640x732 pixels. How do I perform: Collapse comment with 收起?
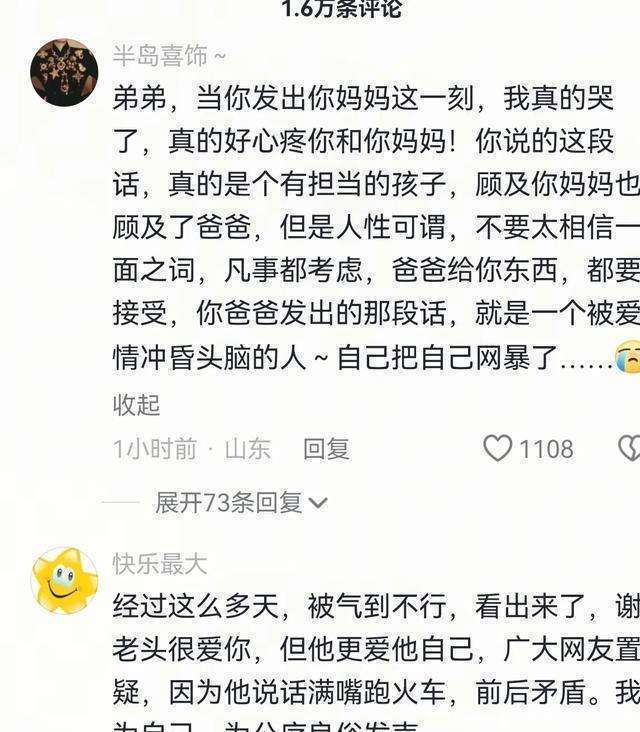(x=137, y=405)
